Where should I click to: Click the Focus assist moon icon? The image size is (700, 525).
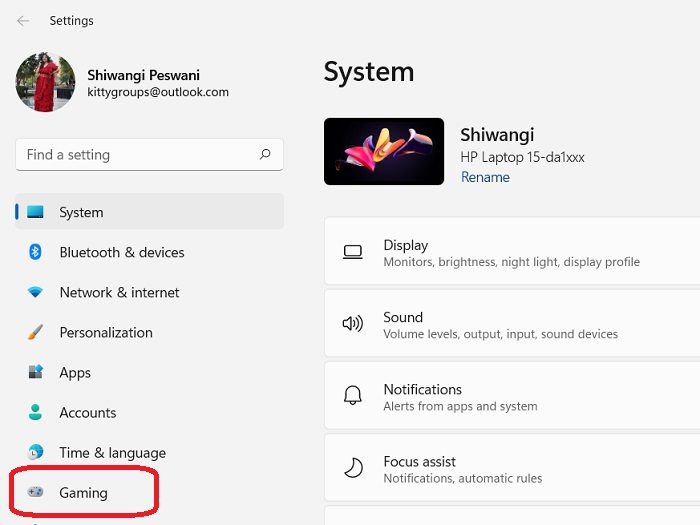353,468
